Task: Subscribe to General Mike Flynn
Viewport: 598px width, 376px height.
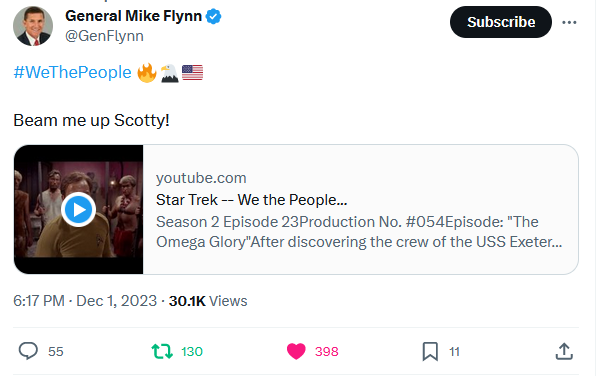Action: coord(501,22)
